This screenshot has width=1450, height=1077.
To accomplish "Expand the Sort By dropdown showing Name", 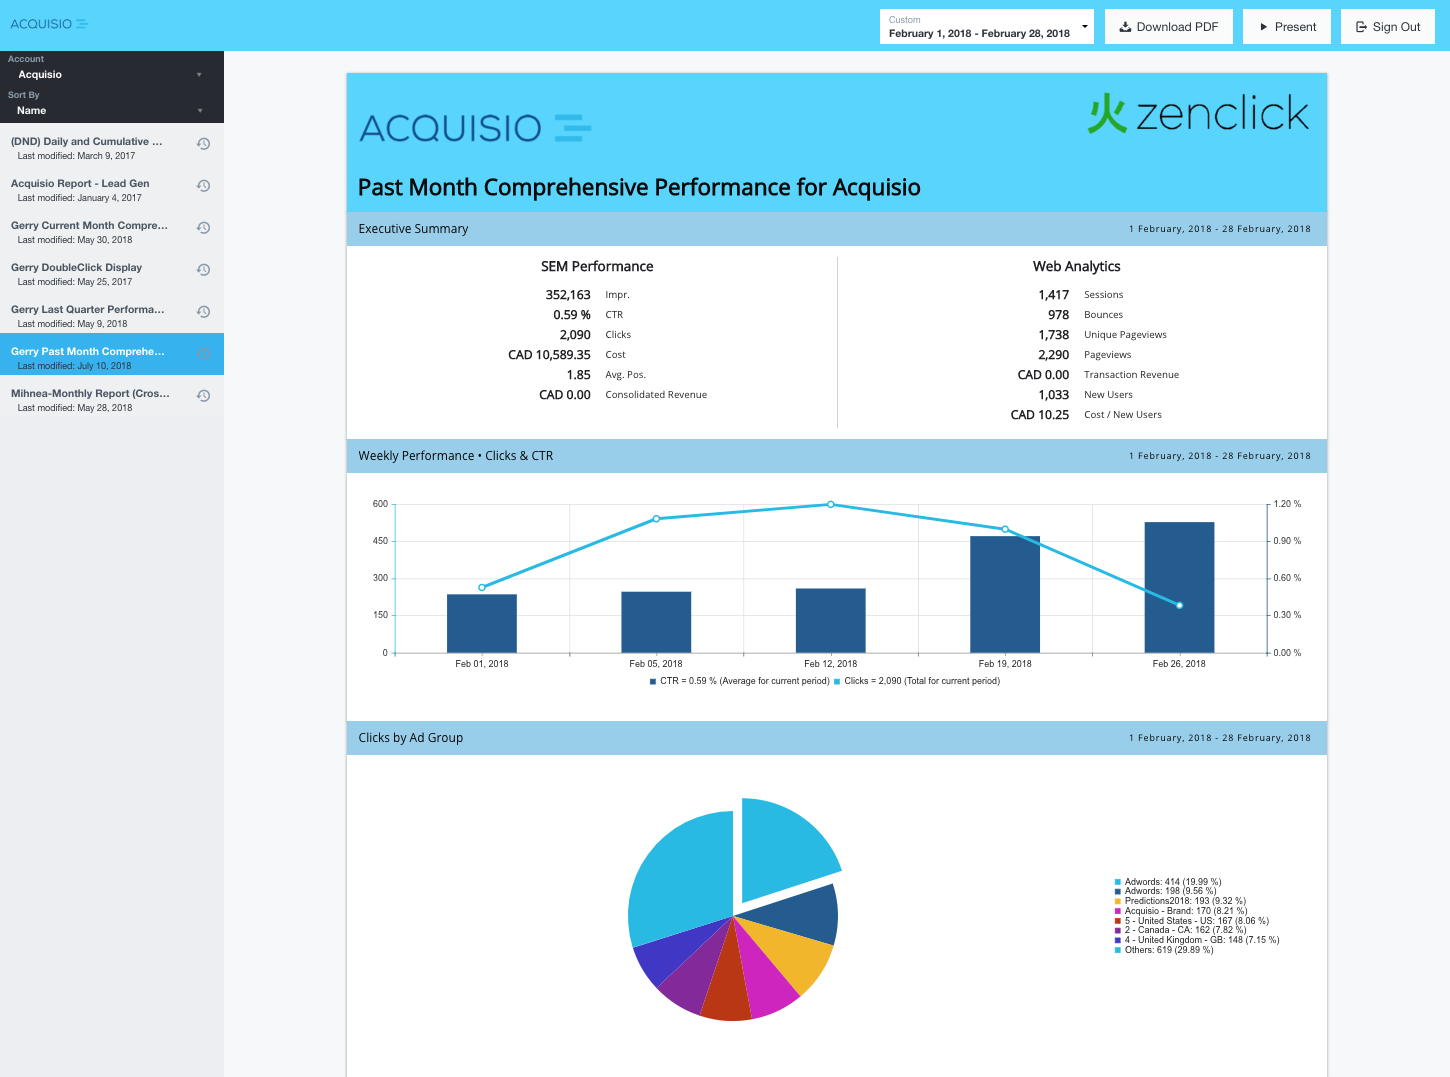I will [x=111, y=110].
